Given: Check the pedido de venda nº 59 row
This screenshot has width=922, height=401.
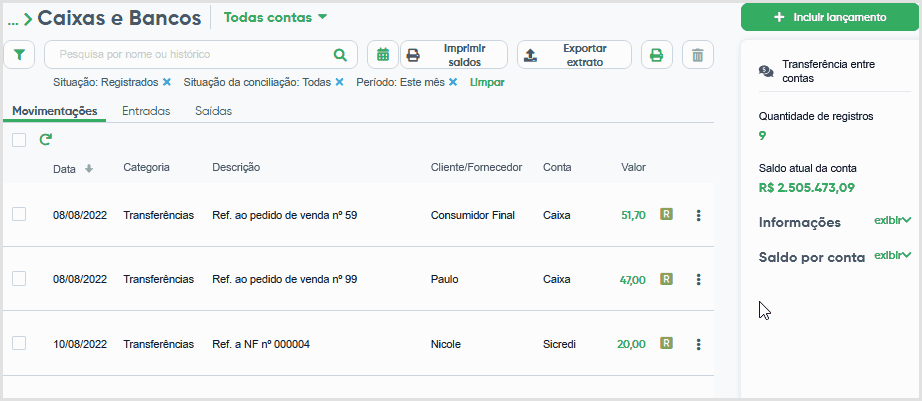Looking at the screenshot, I should [19, 214].
